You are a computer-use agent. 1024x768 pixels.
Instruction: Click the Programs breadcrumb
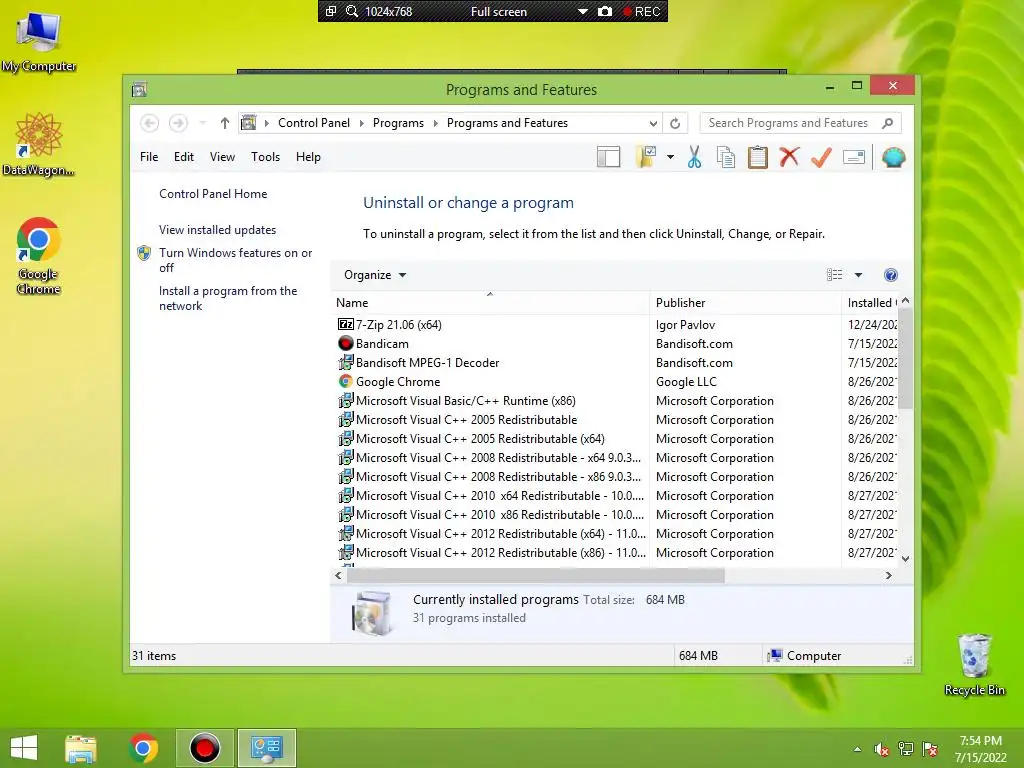pyautogui.click(x=398, y=123)
